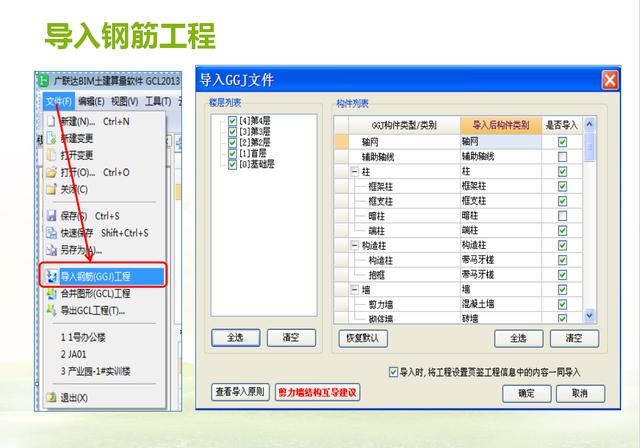The height and width of the screenshot is (448, 640).
Task: Click 轴网 cell in 导入后构件类别 column
Action: 501,142
